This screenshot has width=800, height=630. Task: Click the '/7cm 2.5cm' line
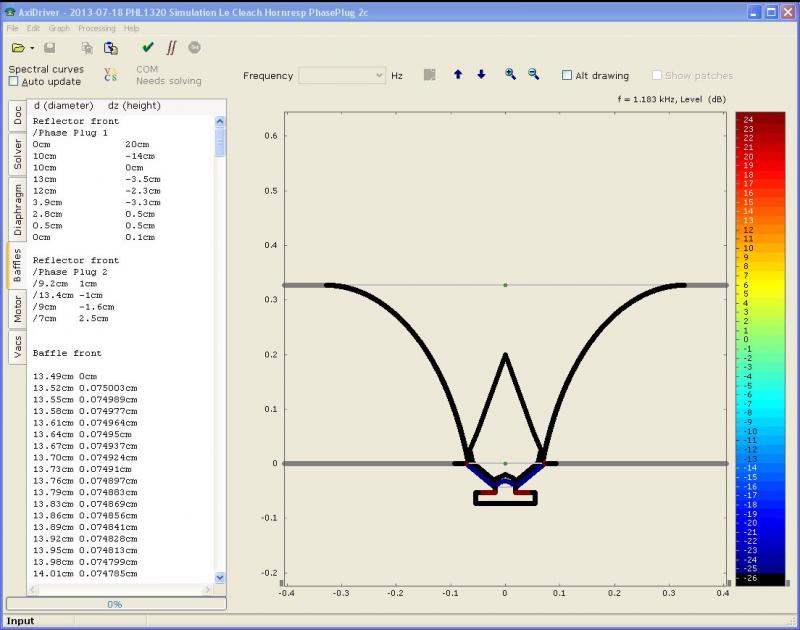coord(71,318)
